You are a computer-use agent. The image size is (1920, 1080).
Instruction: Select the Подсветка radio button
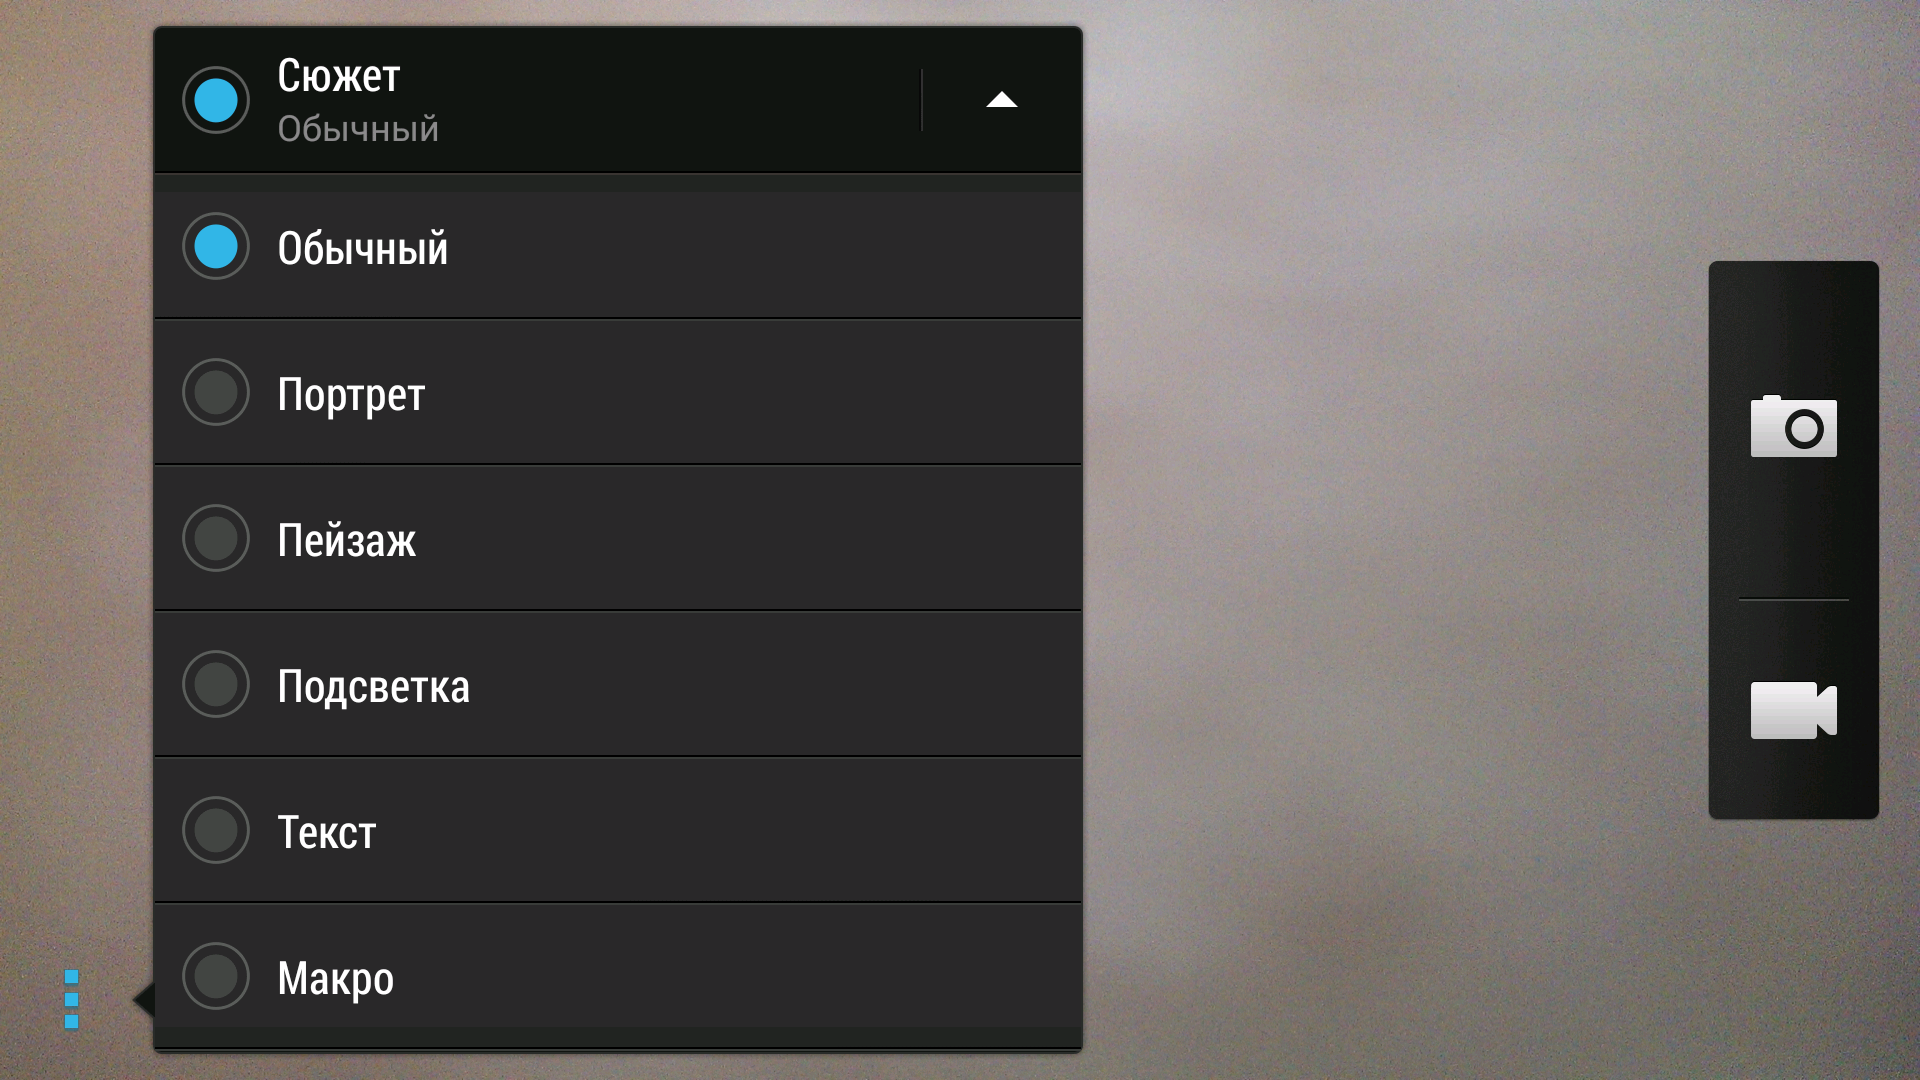click(x=216, y=684)
